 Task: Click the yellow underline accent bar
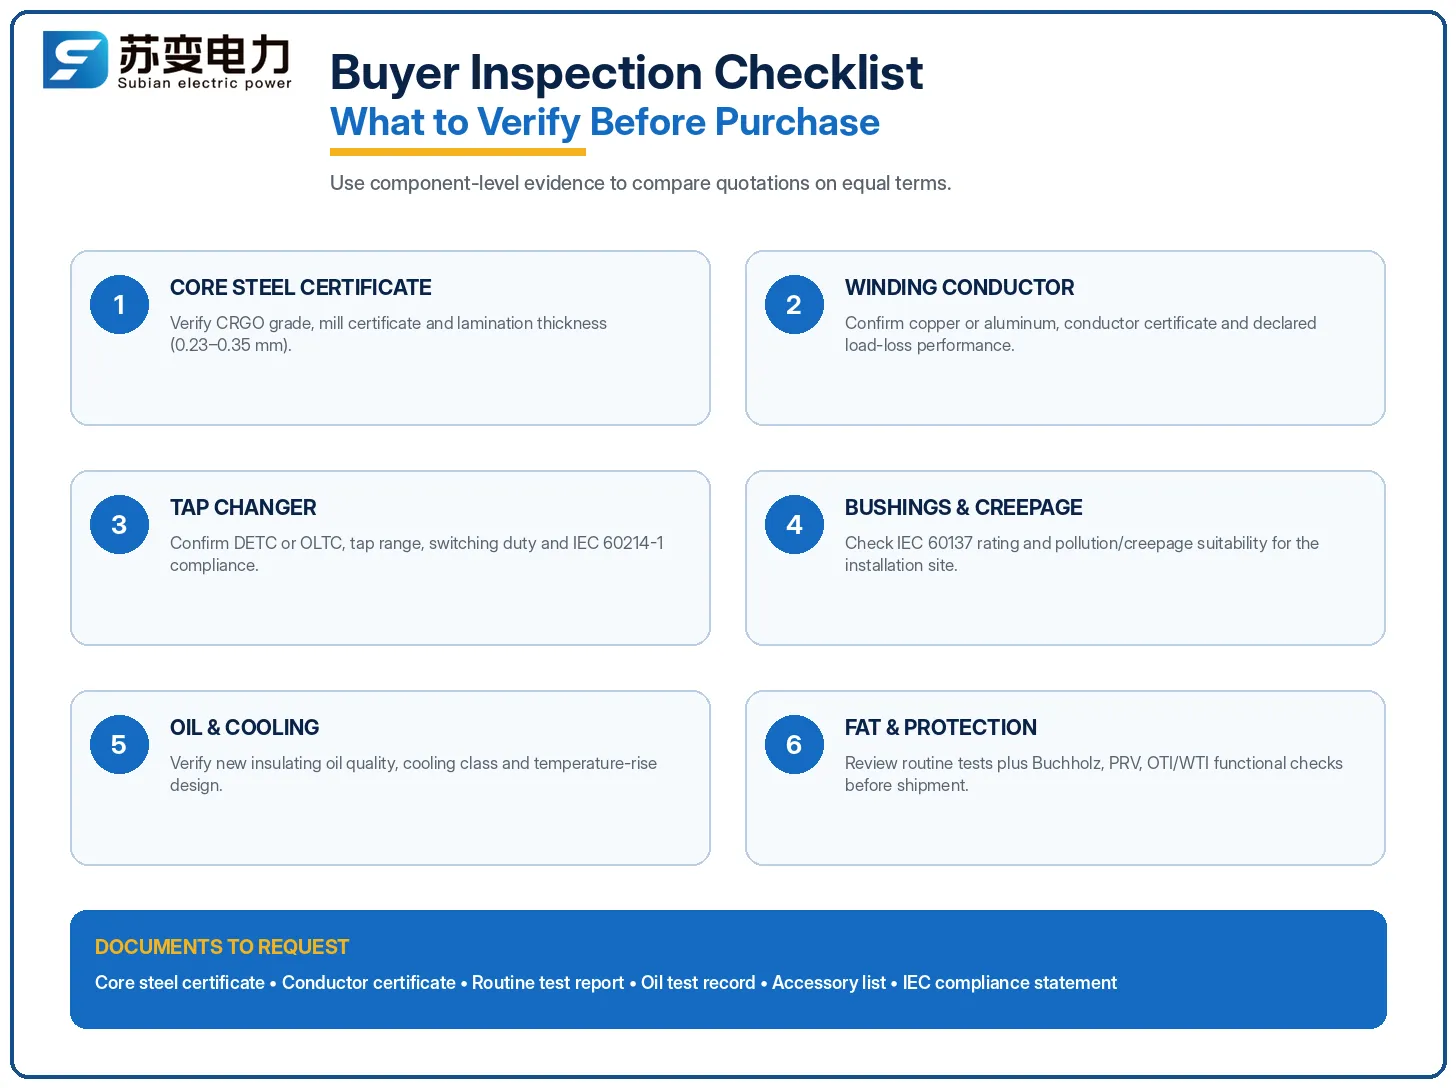tap(458, 152)
